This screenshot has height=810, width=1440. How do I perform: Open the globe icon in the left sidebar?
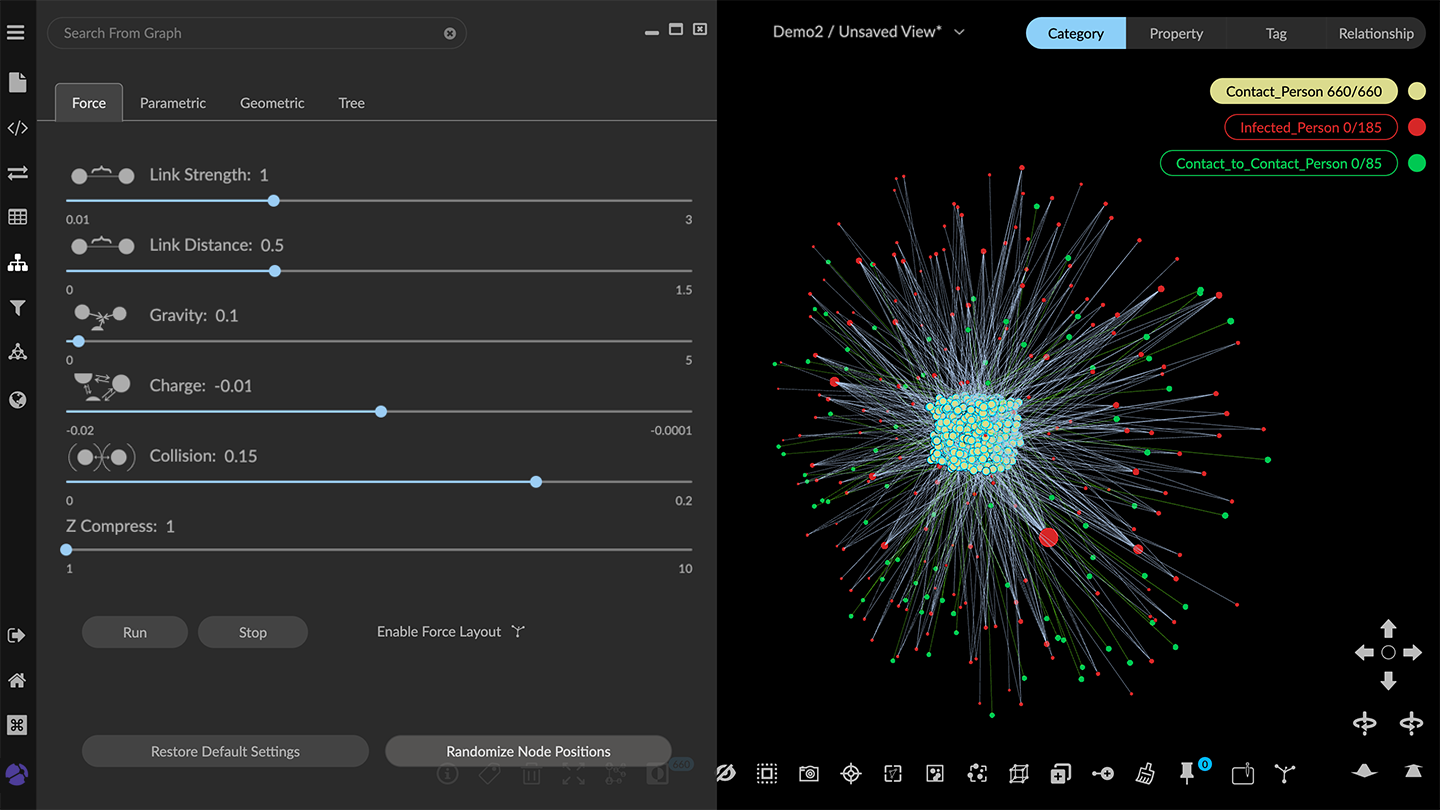point(17,400)
